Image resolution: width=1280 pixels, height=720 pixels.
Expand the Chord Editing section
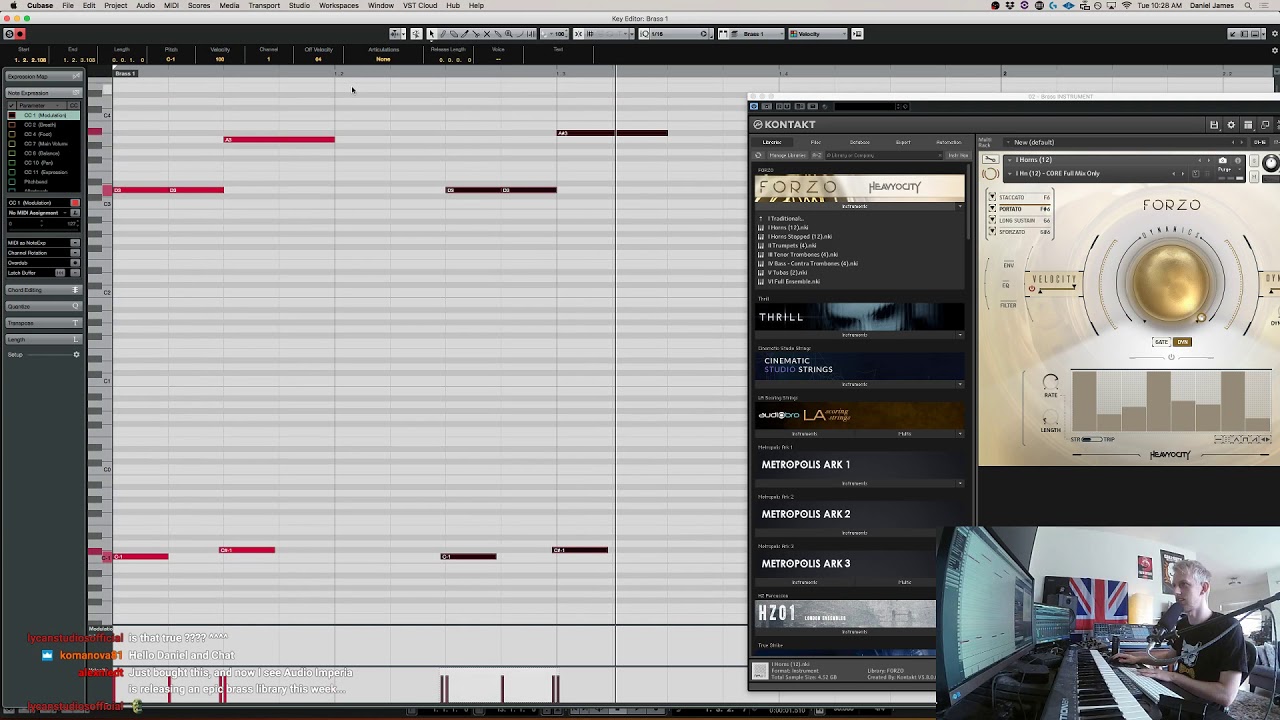(44, 290)
